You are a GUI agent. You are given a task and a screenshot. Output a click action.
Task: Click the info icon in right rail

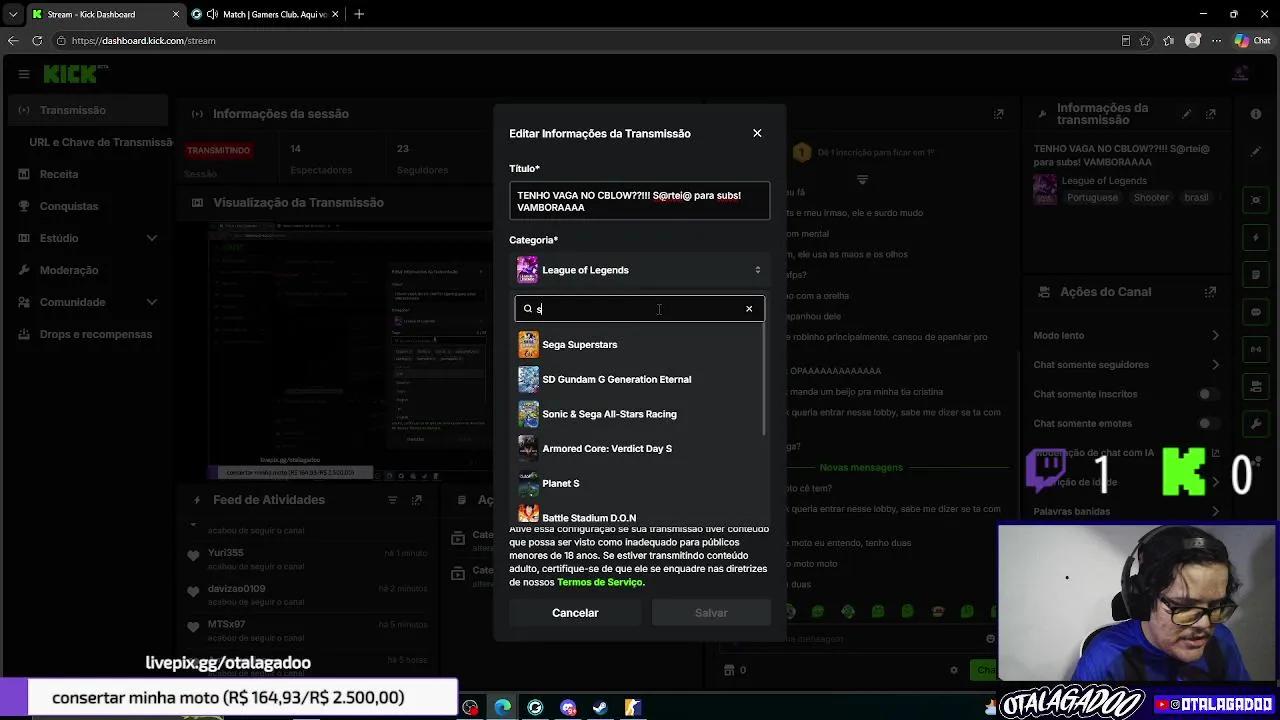pyautogui.click(x=1256, y=114)
